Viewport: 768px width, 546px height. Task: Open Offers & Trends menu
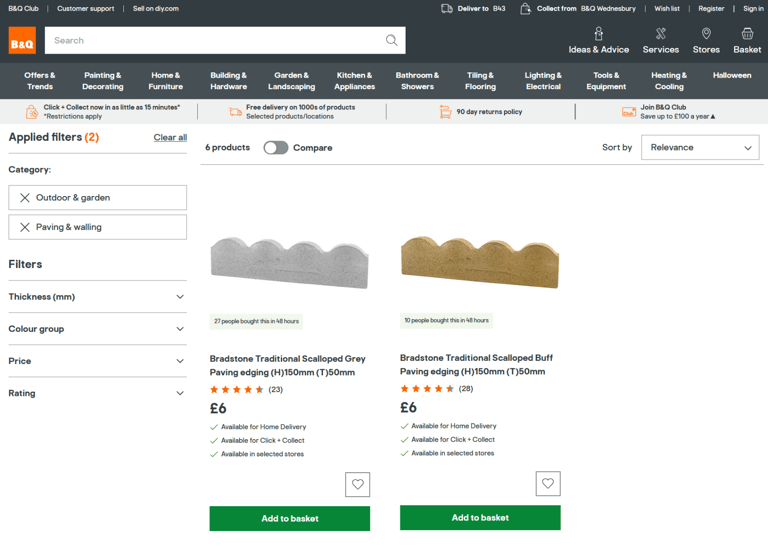coord(40,81)
